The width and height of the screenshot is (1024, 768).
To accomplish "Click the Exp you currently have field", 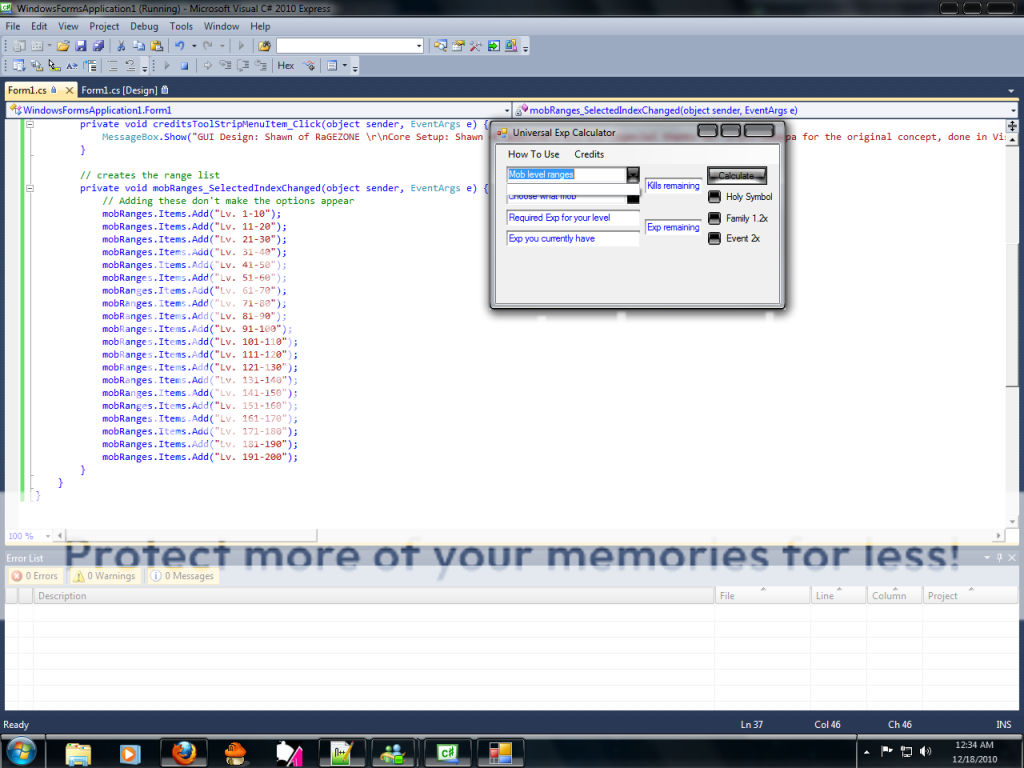I will [572, 239].
